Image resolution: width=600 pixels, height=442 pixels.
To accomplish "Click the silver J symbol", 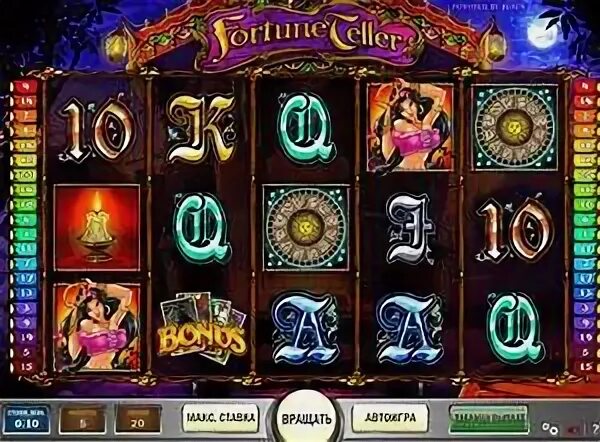I will tap(411, 229).
